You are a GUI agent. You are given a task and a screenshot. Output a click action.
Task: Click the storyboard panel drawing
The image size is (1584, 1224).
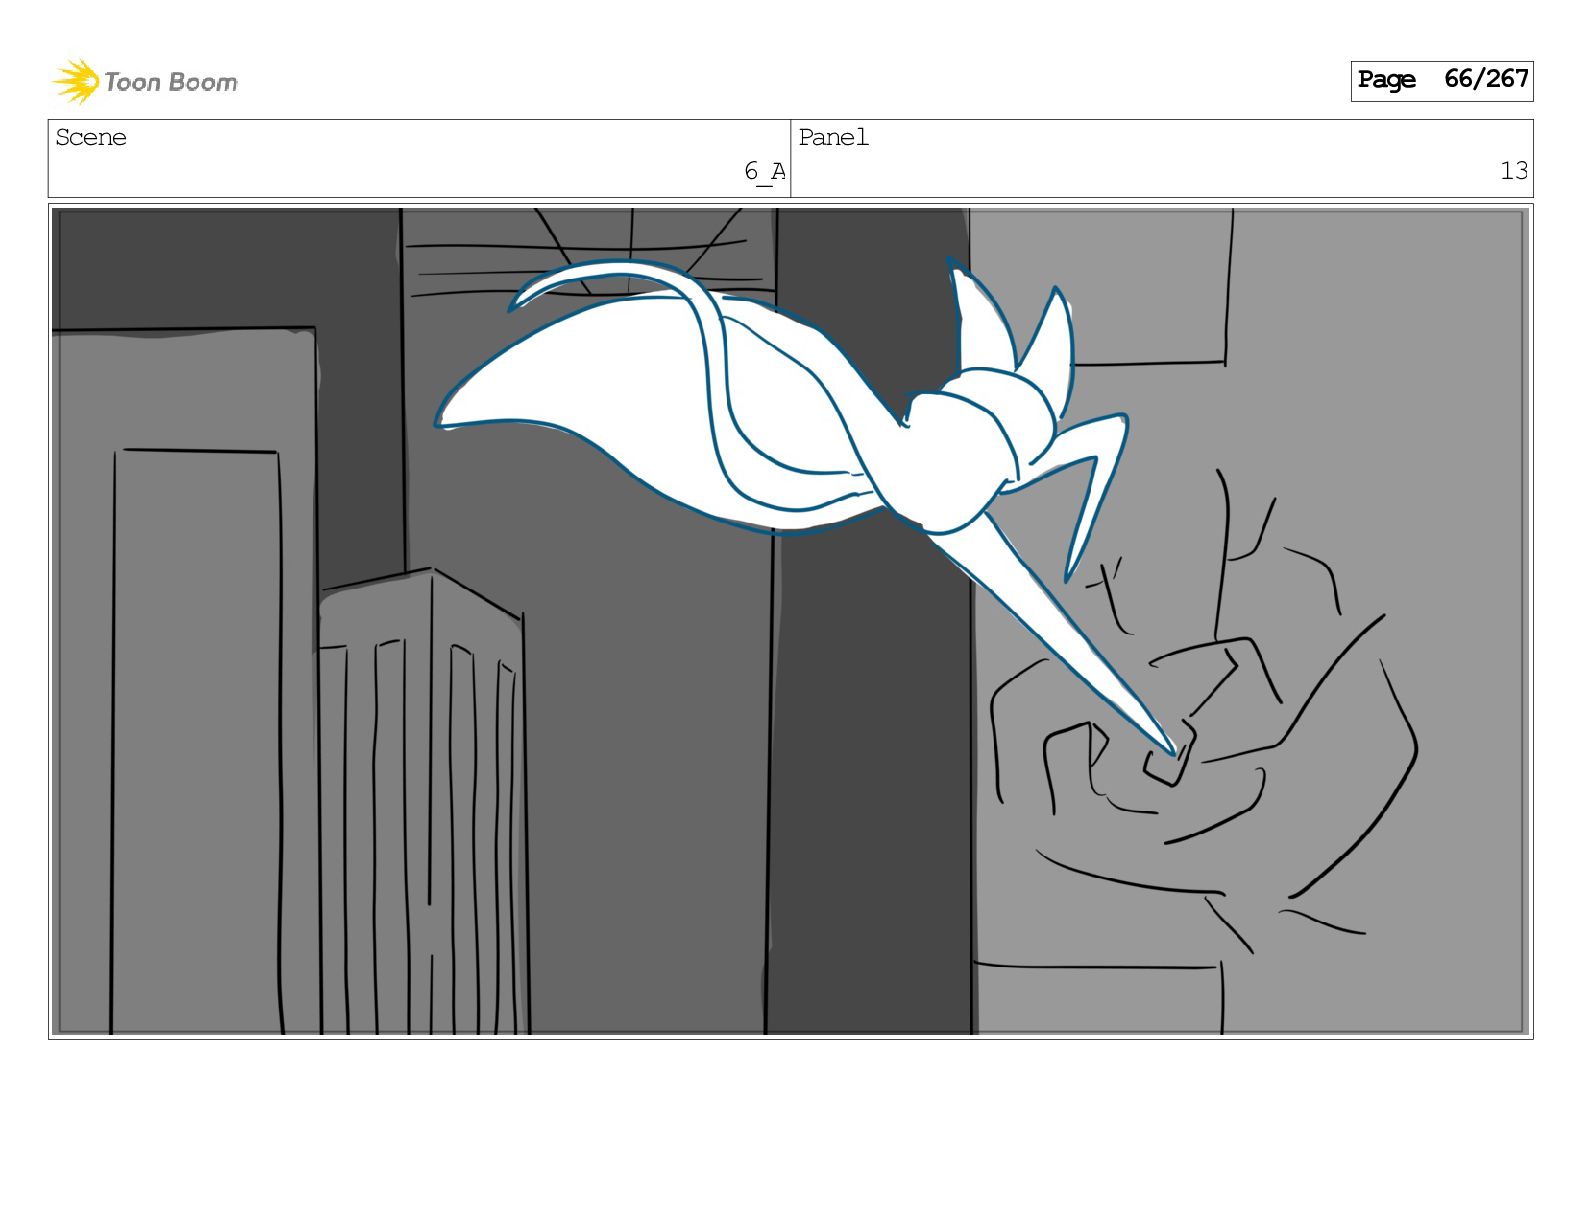coord(790,621)
